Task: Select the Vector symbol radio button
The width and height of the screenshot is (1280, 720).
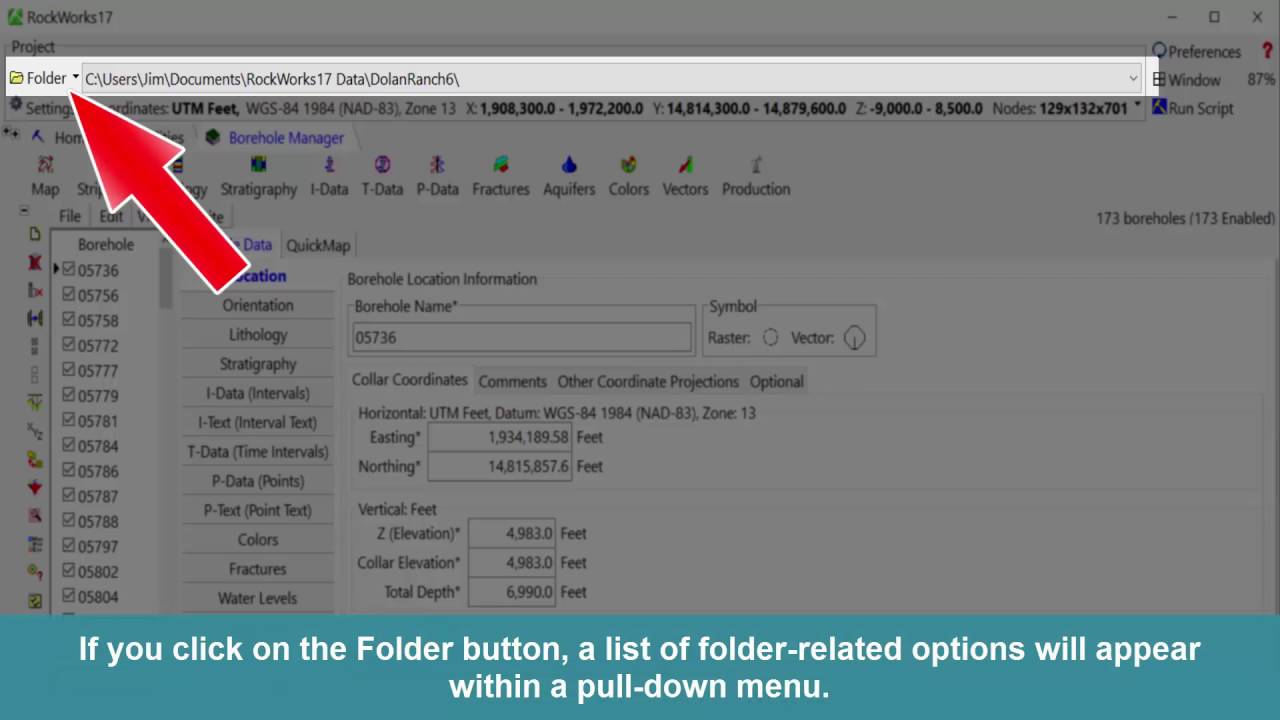Action: tap(854, 338)
